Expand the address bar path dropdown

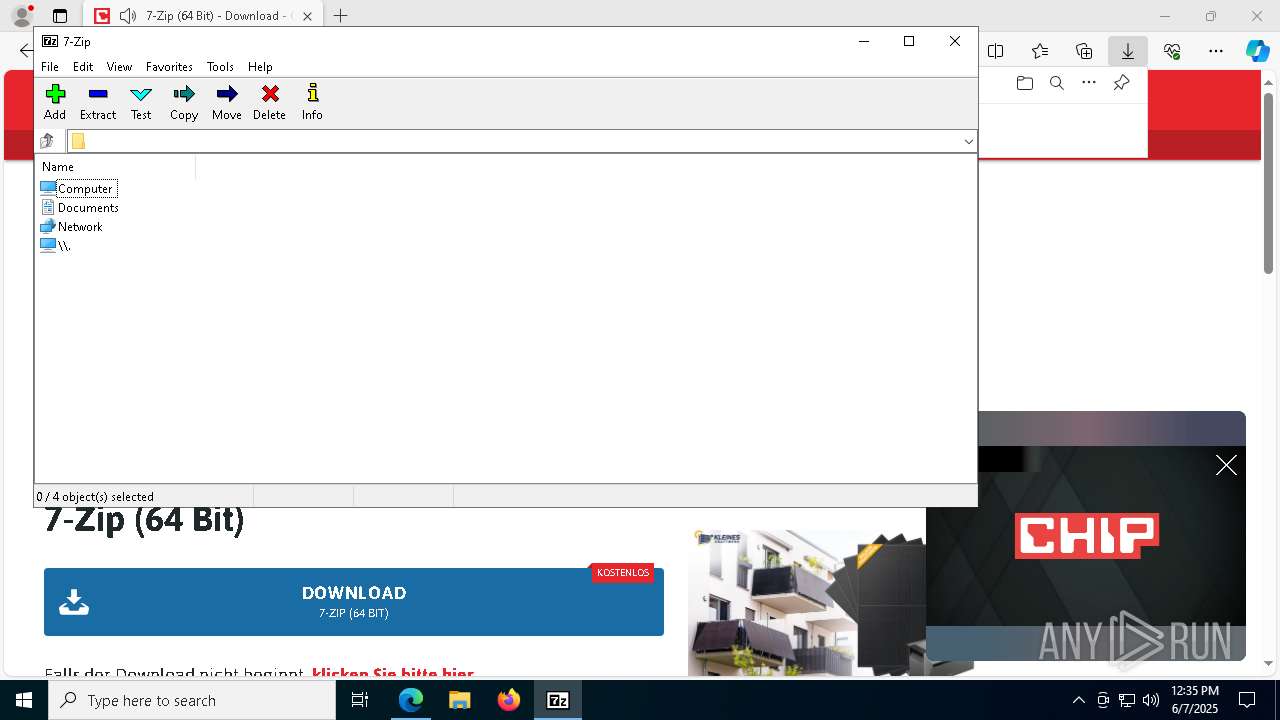(x=968, y=141)
